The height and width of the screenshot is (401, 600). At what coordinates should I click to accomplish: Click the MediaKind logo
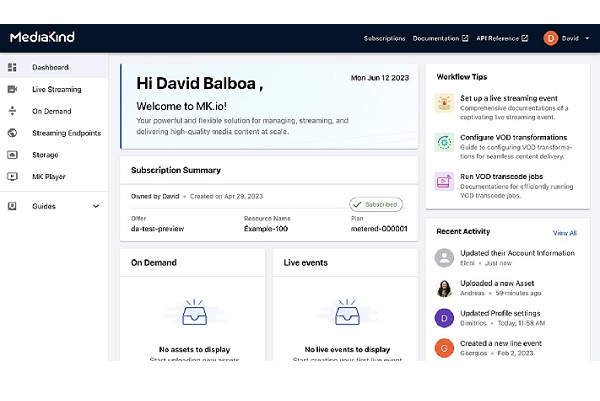[x=42, y=37]
